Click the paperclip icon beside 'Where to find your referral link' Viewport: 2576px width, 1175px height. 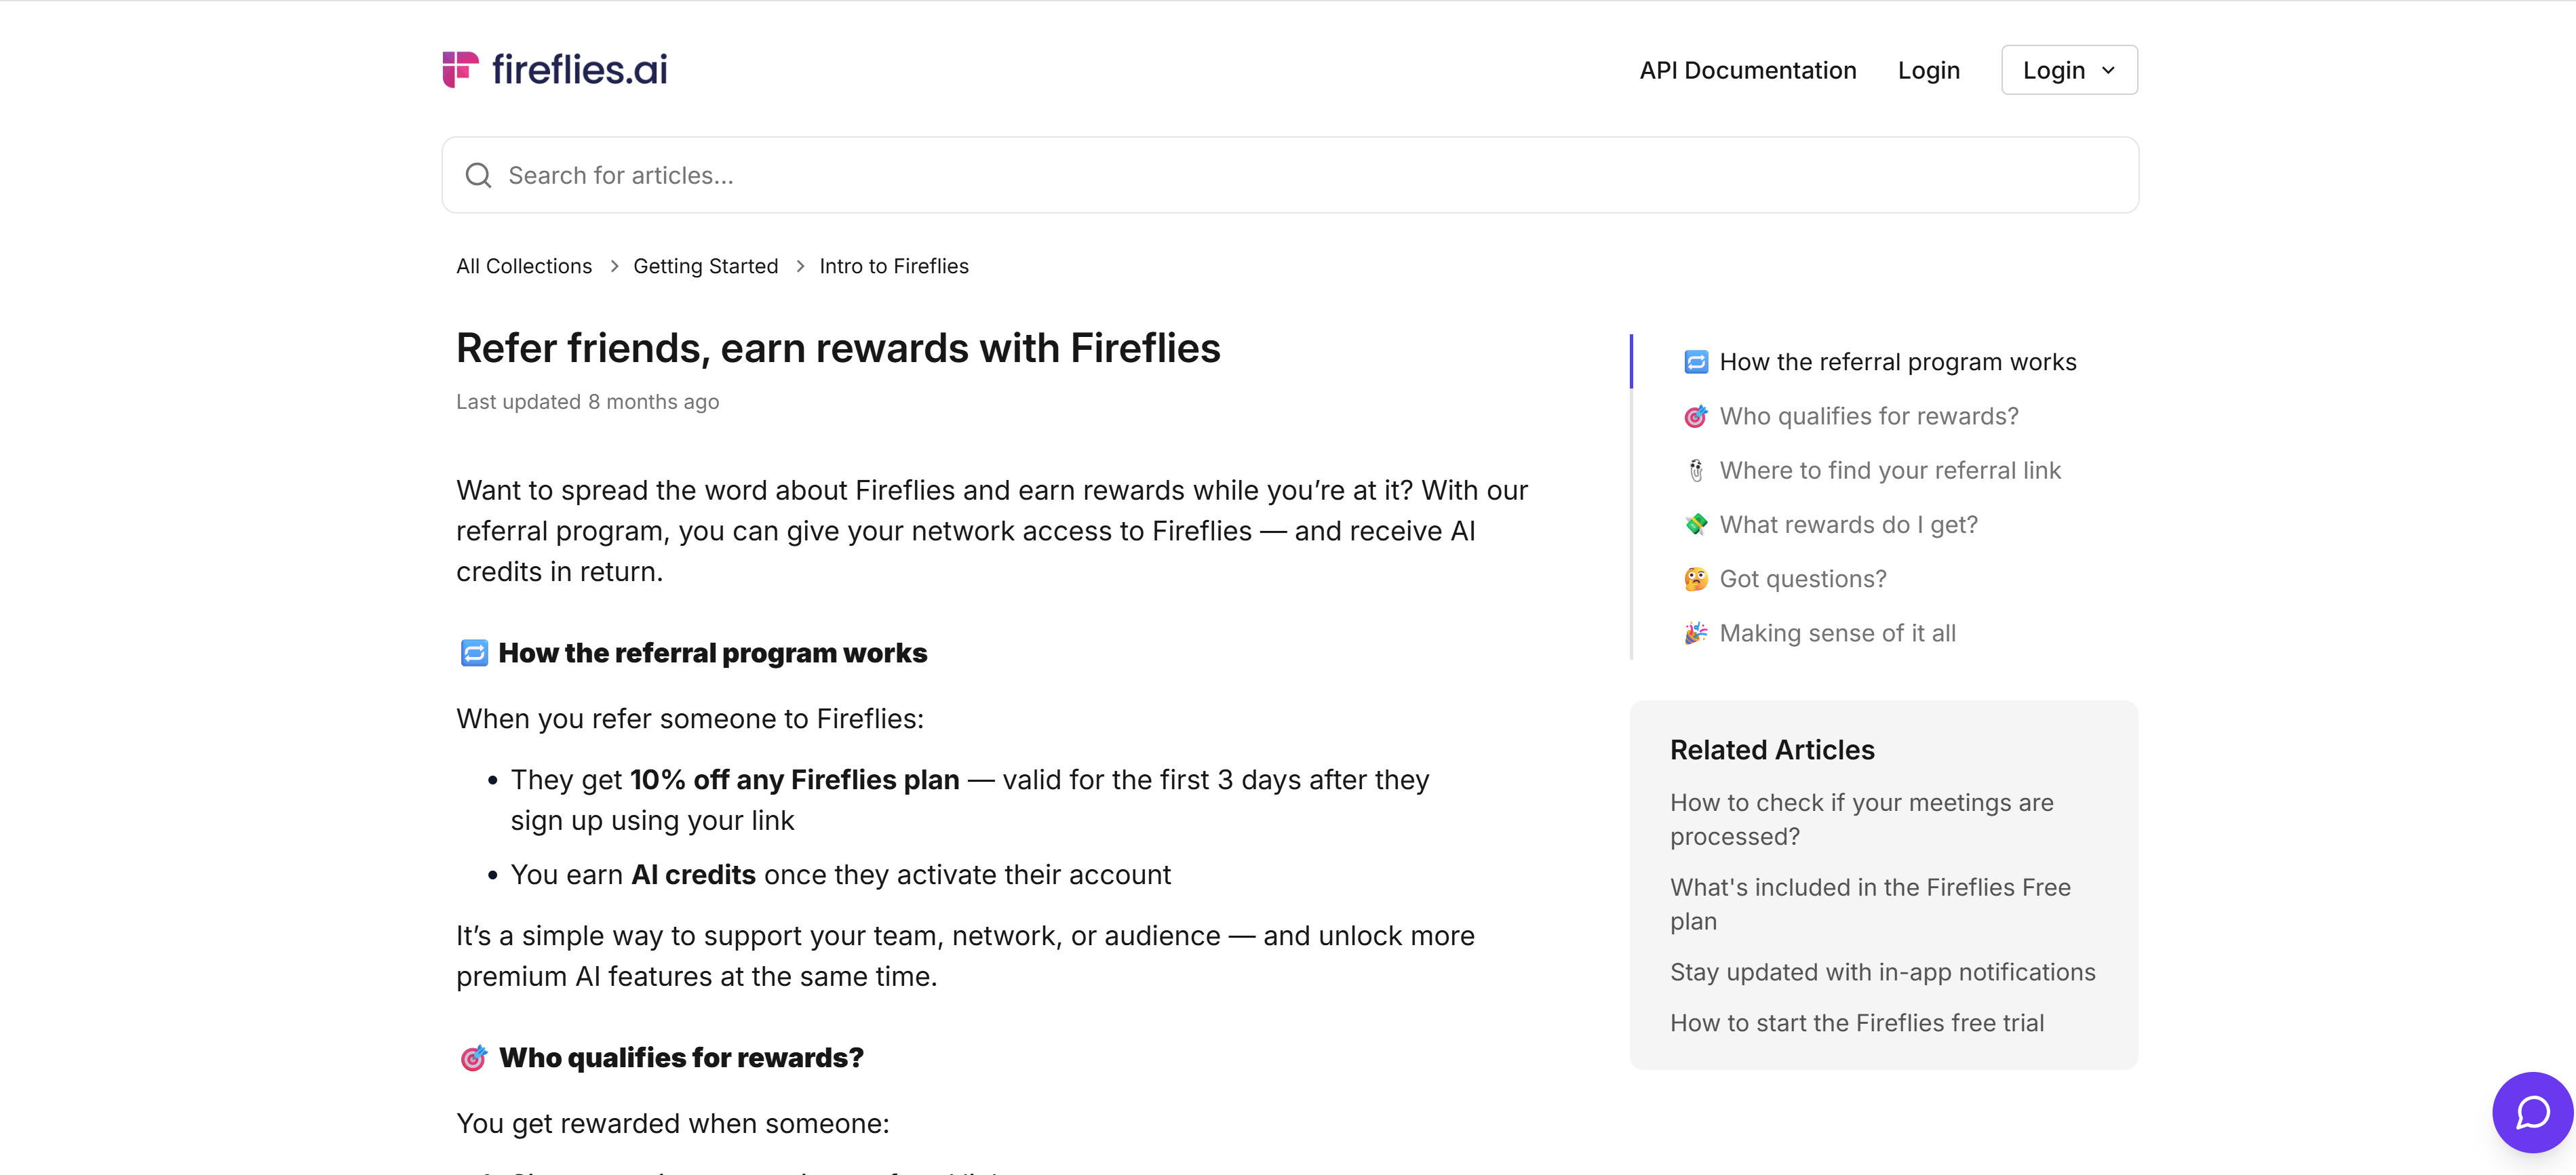1696,469
